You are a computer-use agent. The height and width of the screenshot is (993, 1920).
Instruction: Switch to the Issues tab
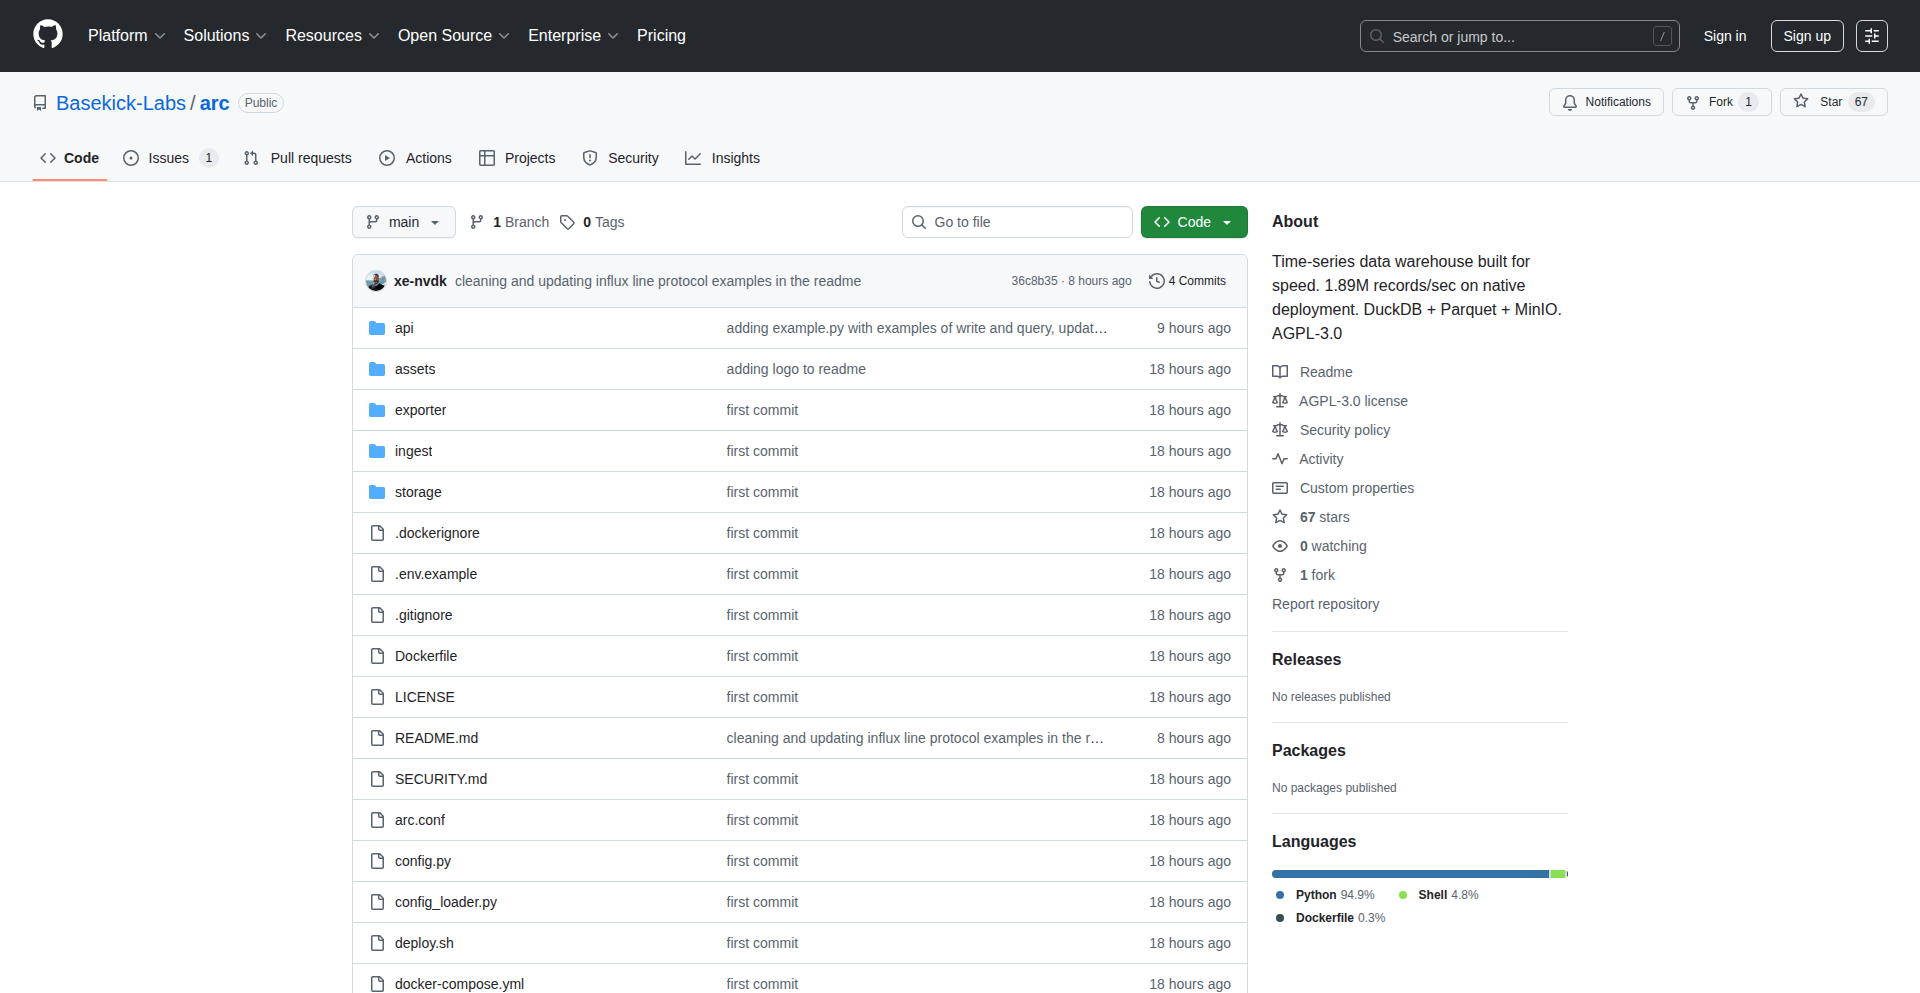coord(169,158)
